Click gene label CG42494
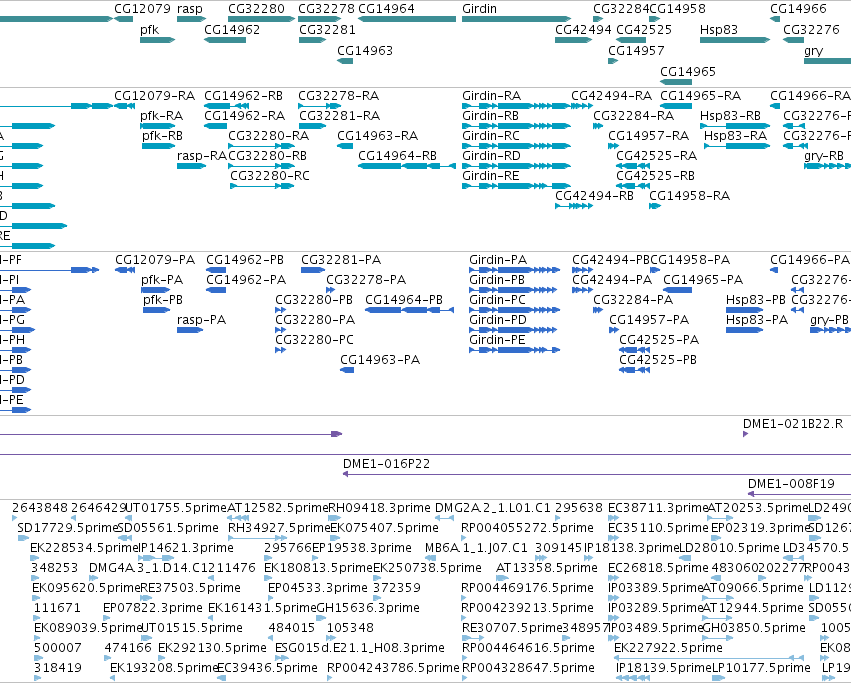This screenshot has width=851, height=683. click(x=583, y=29)
